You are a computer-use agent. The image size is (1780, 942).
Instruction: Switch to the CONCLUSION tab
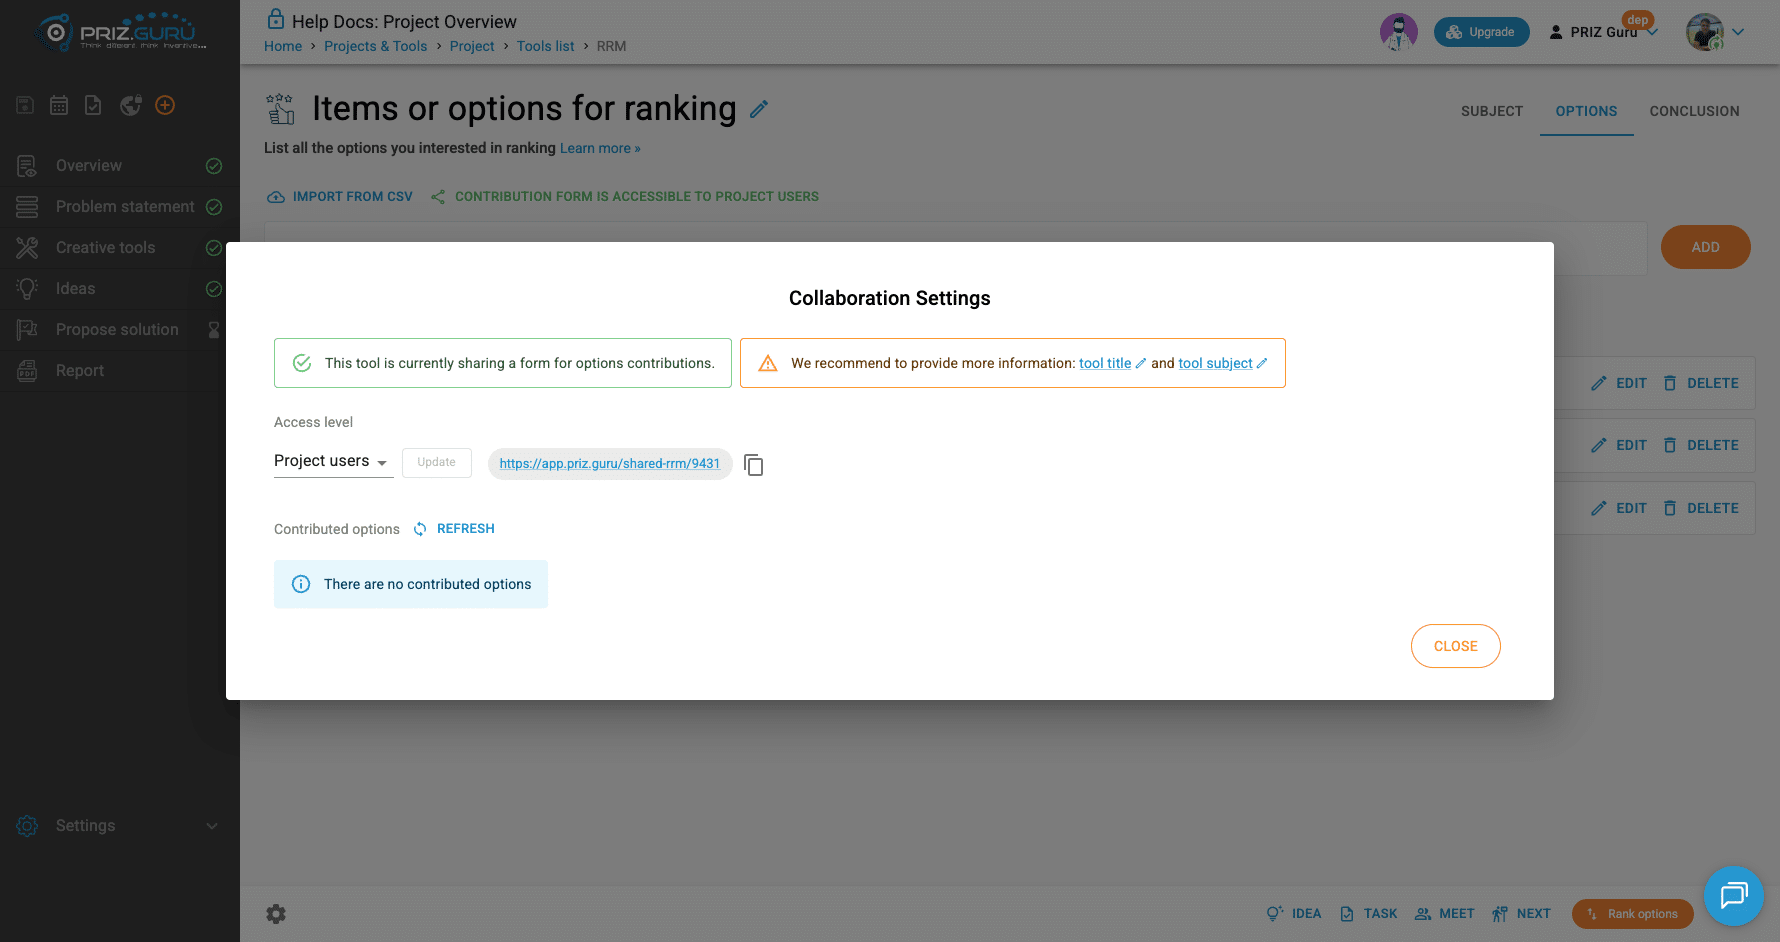pyautogui.click(x=1694, y=111)
